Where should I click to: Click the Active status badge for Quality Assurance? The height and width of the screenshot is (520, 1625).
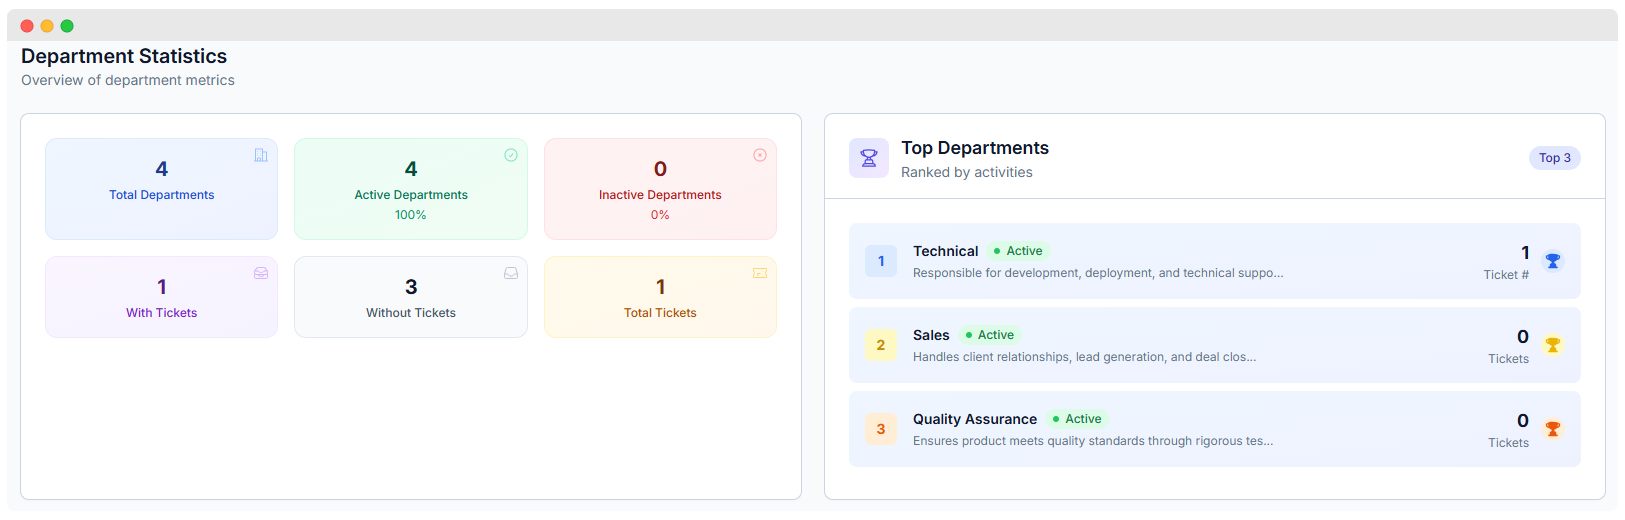pos(1077,419)
